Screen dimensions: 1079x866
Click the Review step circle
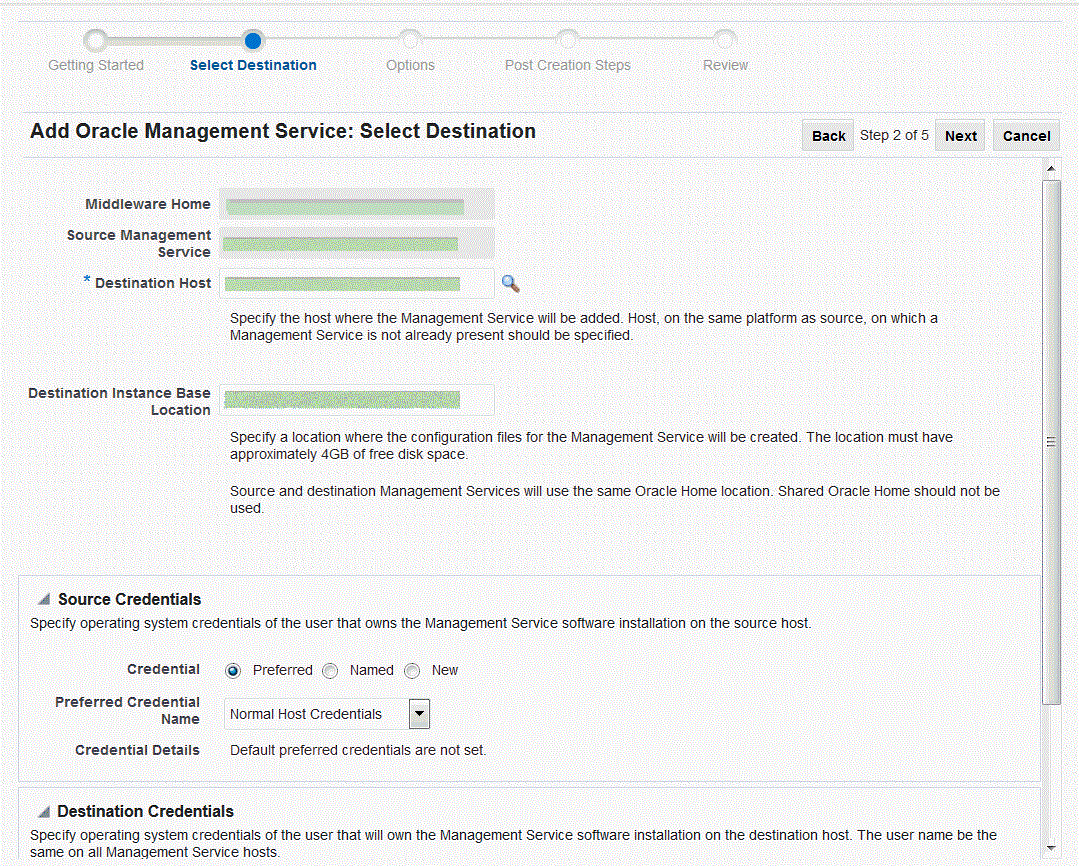click(725, 40)
